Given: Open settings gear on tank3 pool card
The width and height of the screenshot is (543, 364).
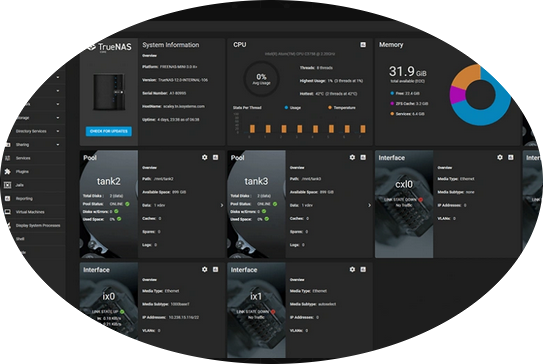Looking at the screenshot, I should point(352,157).
